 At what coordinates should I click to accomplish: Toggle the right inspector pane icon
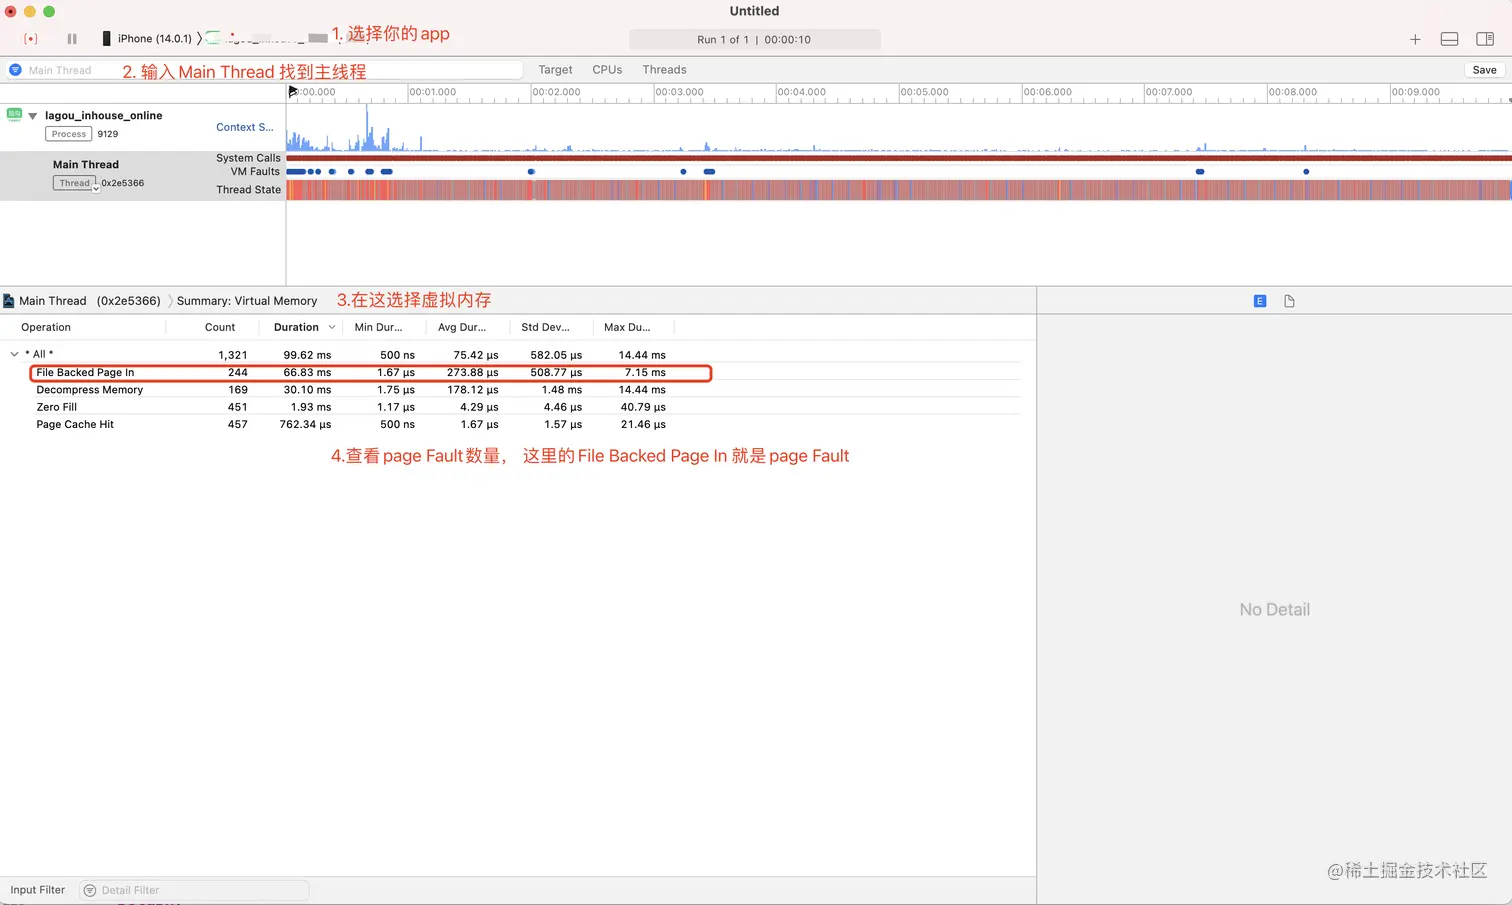tap(1485, 39)
